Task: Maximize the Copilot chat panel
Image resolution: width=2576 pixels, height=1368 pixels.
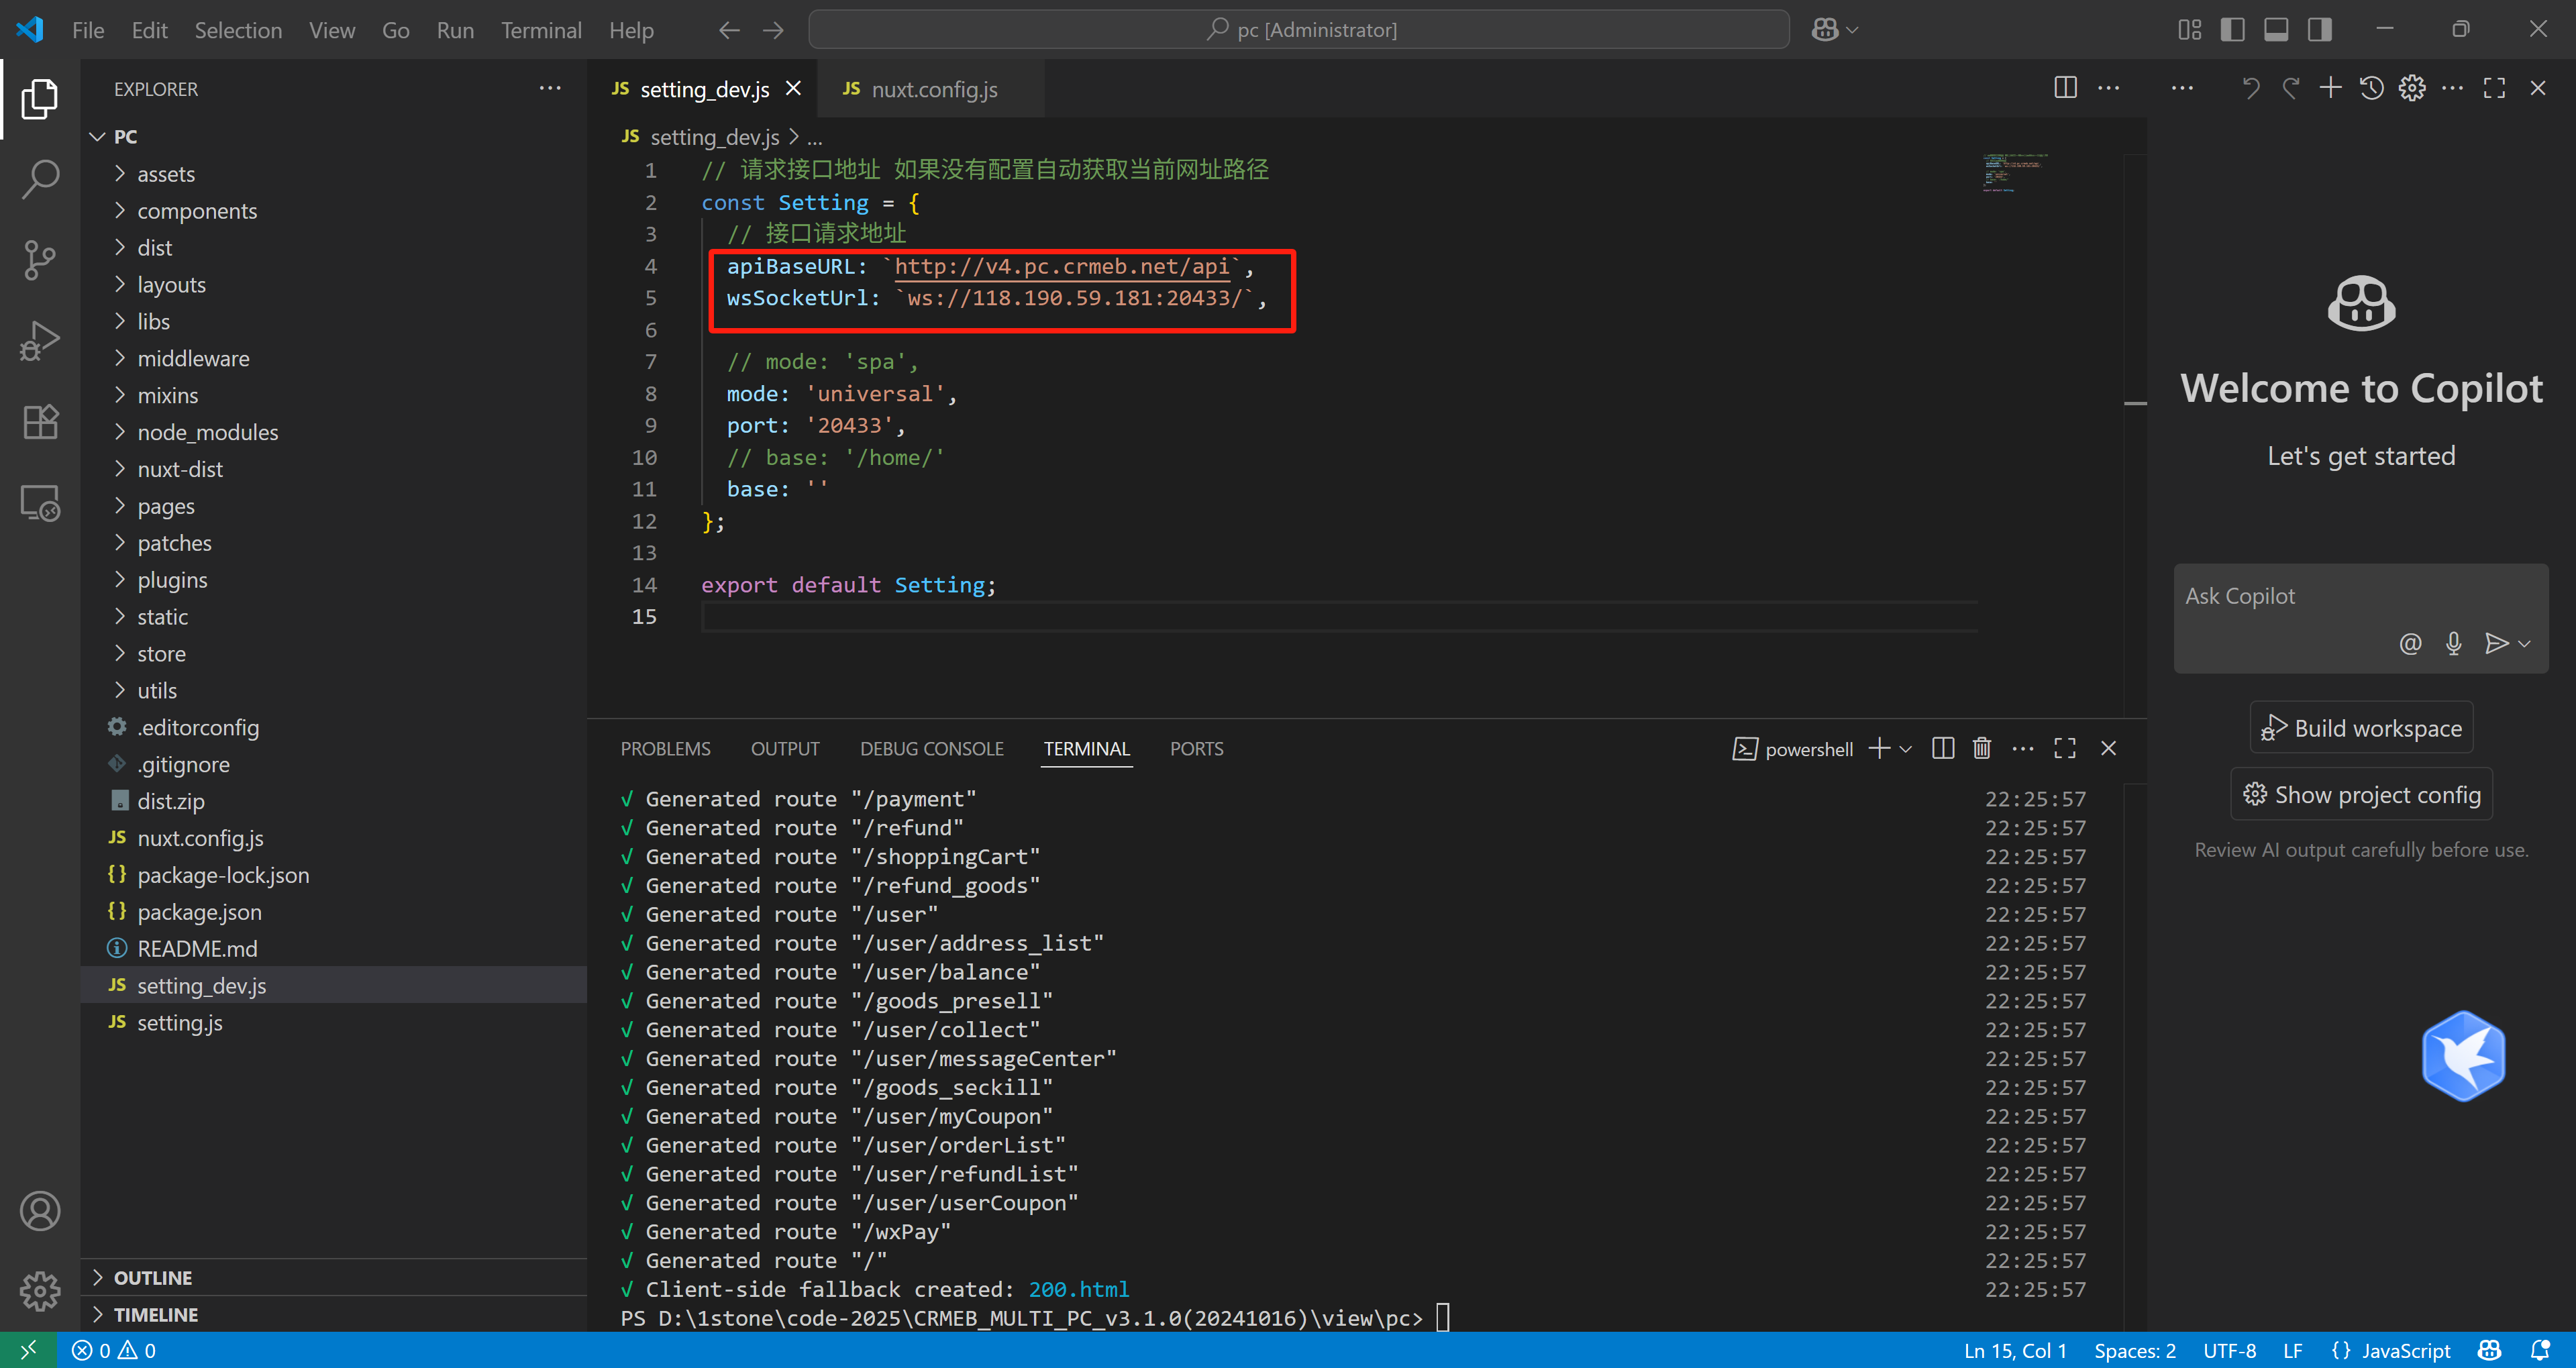Action: [x=2494, y=88]
